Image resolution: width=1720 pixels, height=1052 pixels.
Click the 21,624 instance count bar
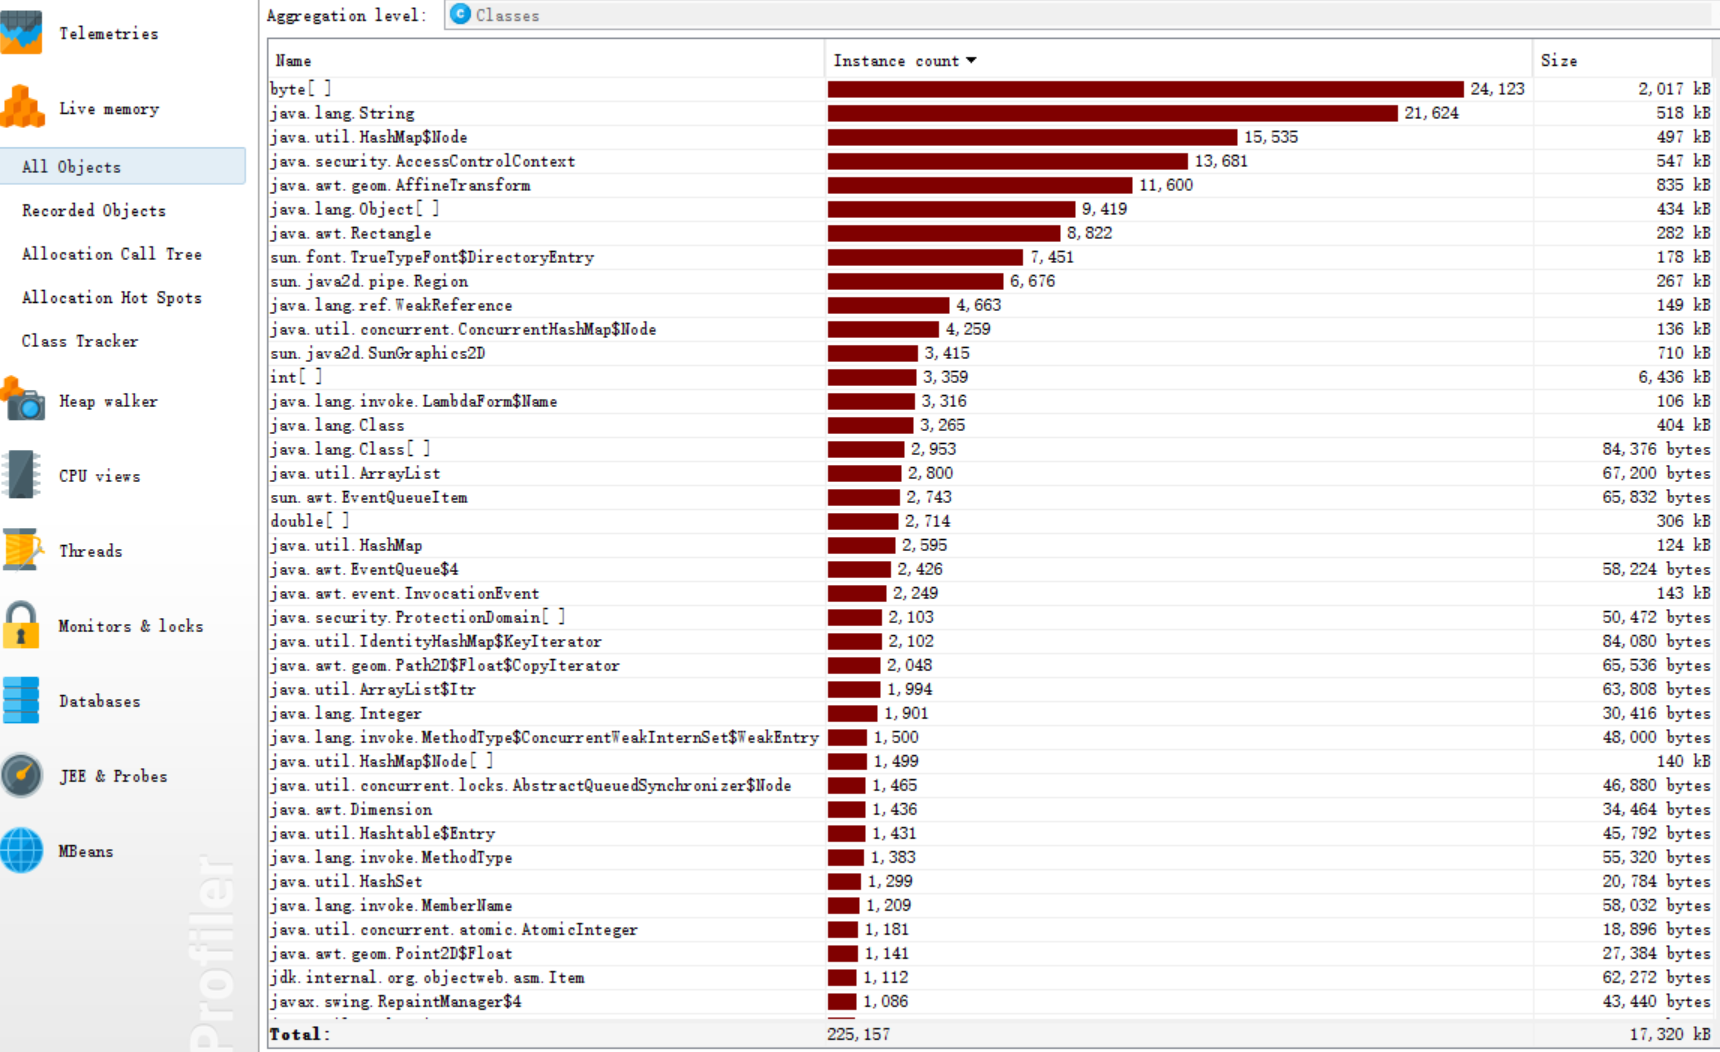click(1112, 113)
